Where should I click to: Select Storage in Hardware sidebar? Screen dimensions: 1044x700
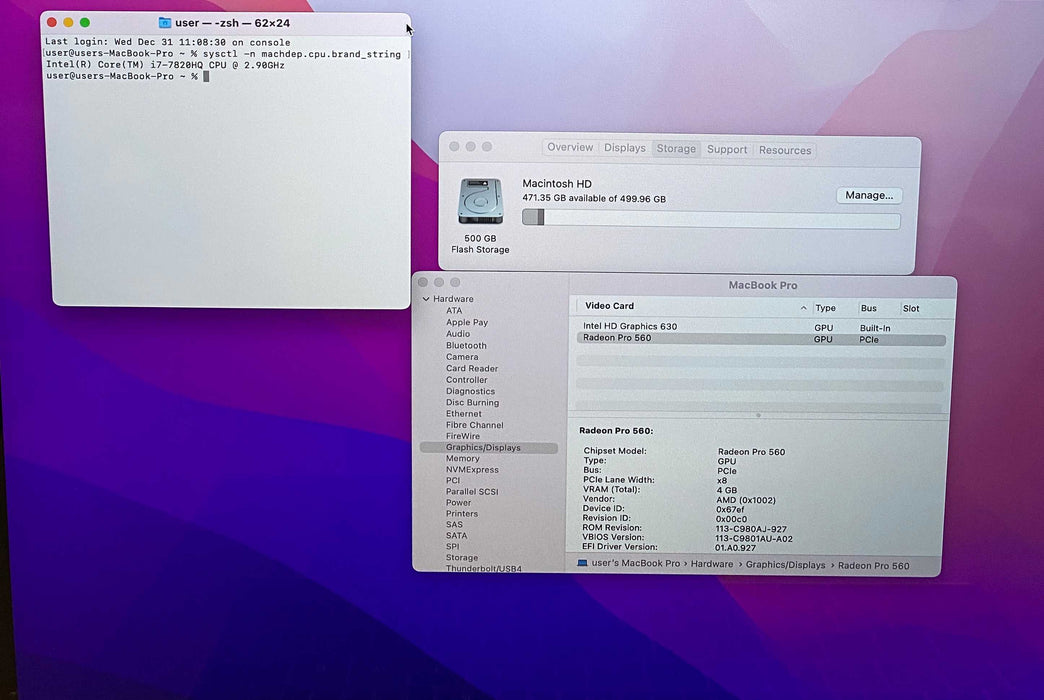(x=461, y=557)
